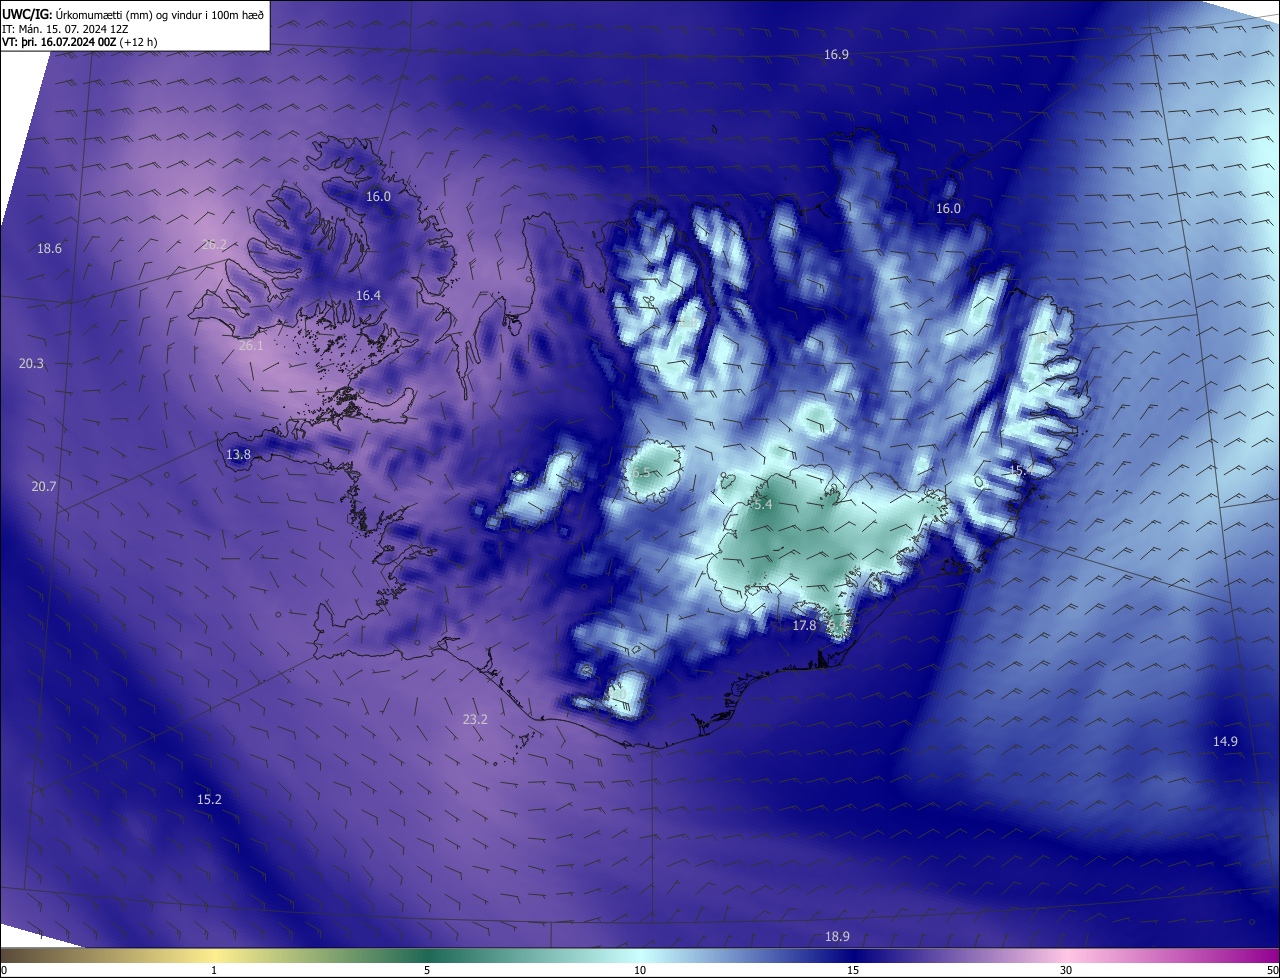This screenshot has height=978, width=1280.
Task: Click the 15.2 value label
Action: point(209,800)
